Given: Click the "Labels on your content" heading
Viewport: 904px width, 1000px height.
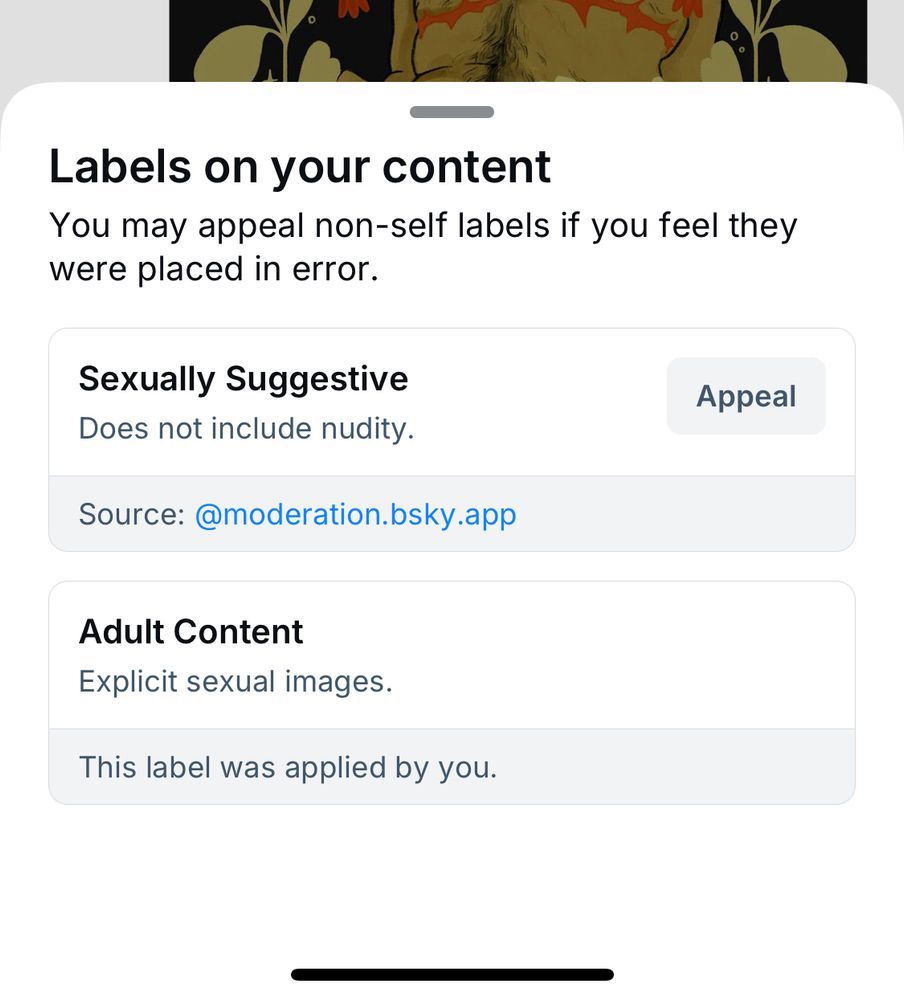Looking at the screenshot, I should click(300, 166).
